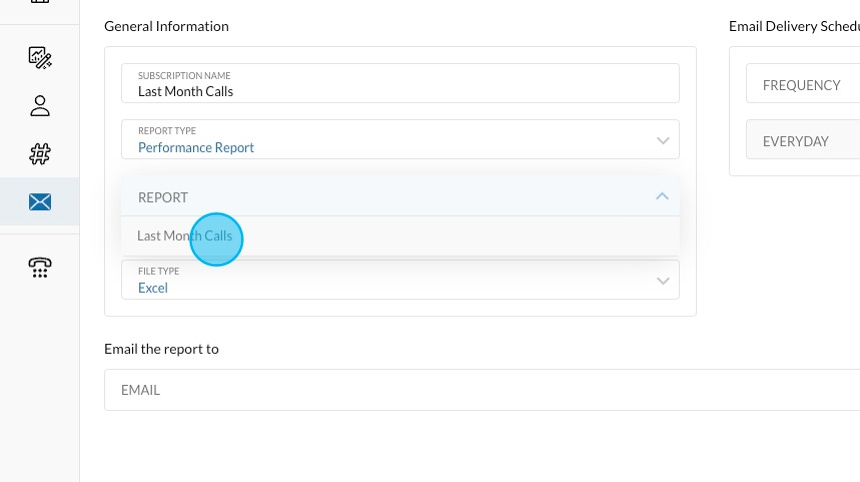This screenshot has width=860, height=482.
Task: Click the user profile sidebar icon
Action: (x=40, y=105)
